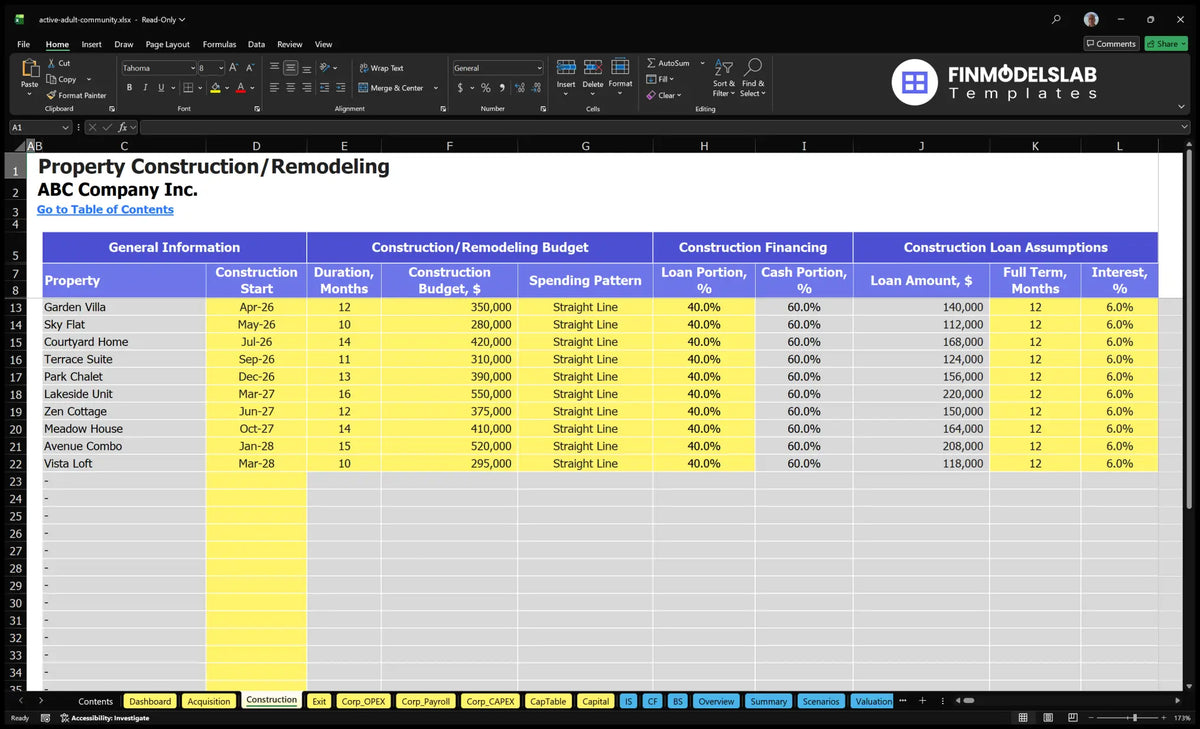Screen dimensions: 1200x729
Task: Click the title bar search icon
Action: (1057, 19)
